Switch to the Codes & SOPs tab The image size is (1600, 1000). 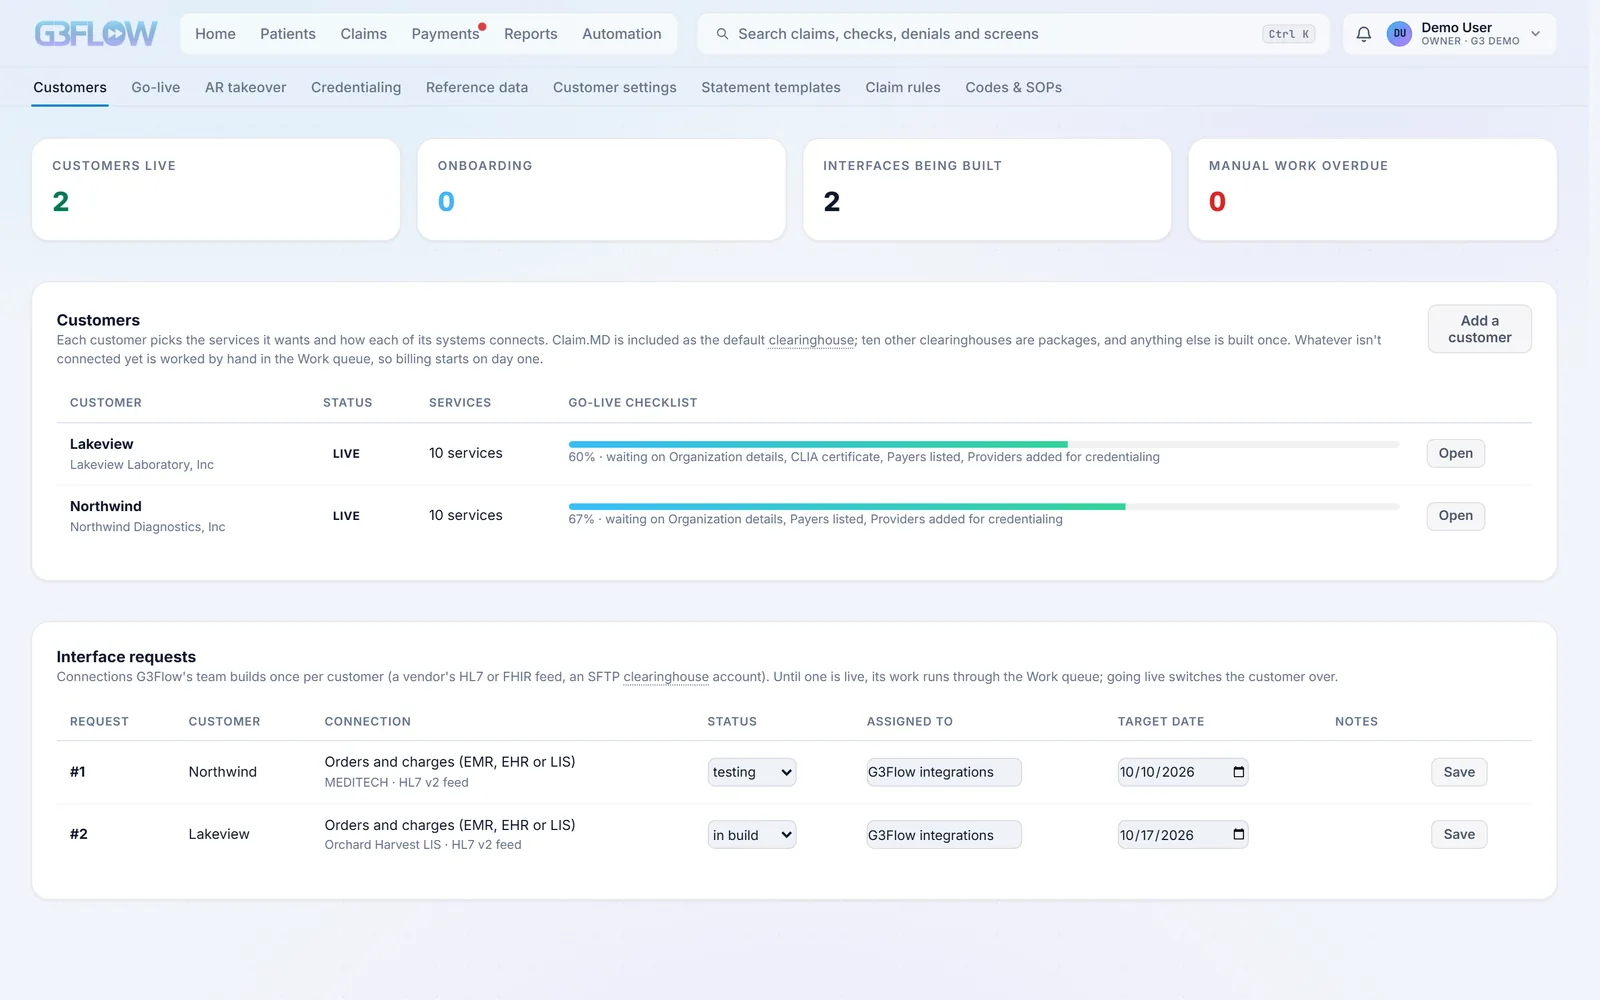tap(1014, 88)
